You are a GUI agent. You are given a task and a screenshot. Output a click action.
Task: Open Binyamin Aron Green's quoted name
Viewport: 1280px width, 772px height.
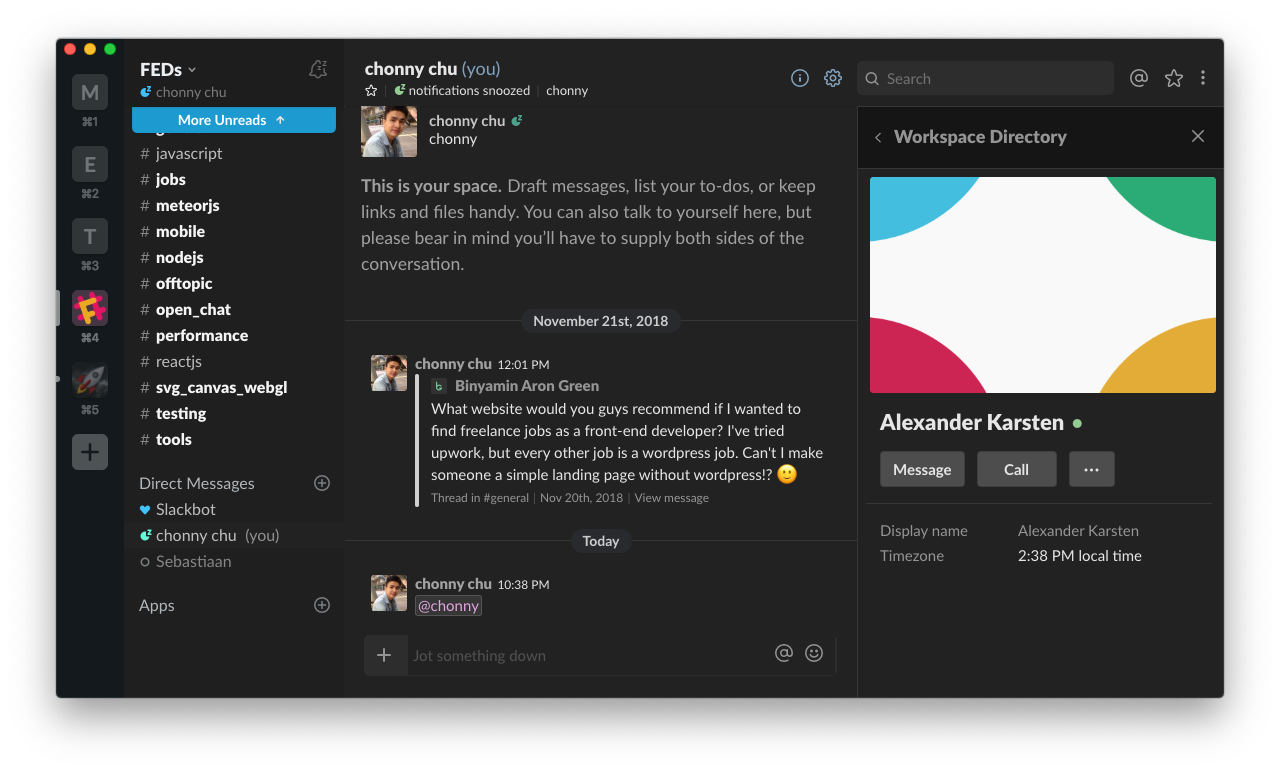point(527,385)
